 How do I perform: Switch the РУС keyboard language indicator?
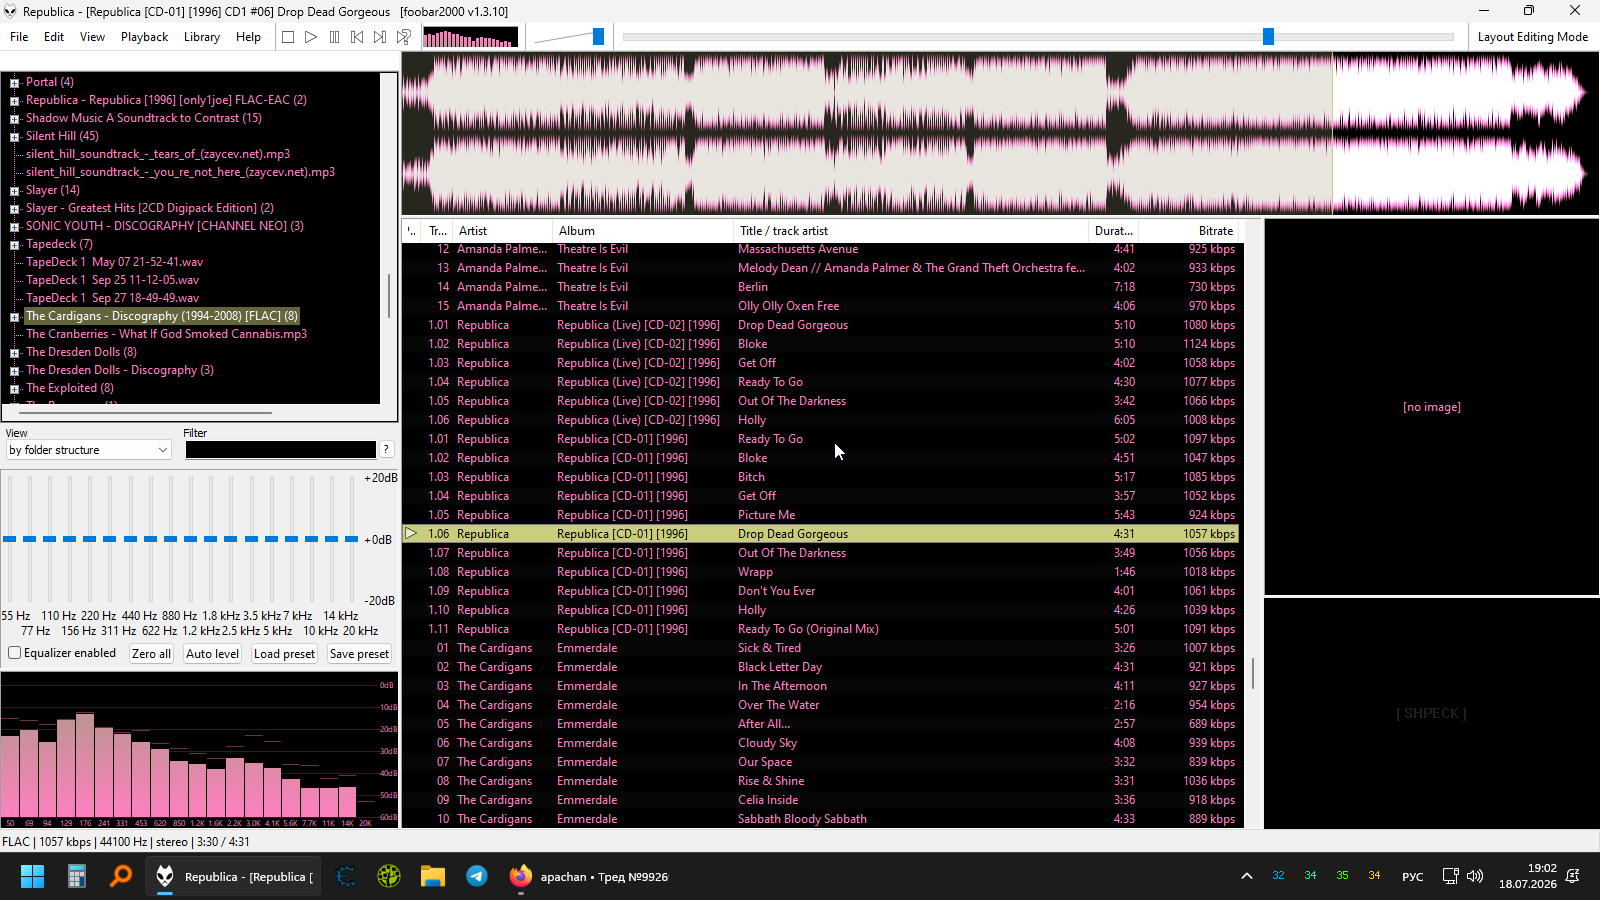(x=1412, y=877)
